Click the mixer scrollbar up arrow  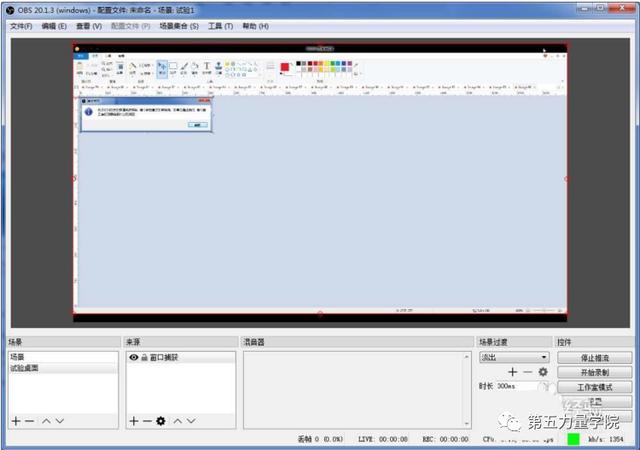(467, 357)
